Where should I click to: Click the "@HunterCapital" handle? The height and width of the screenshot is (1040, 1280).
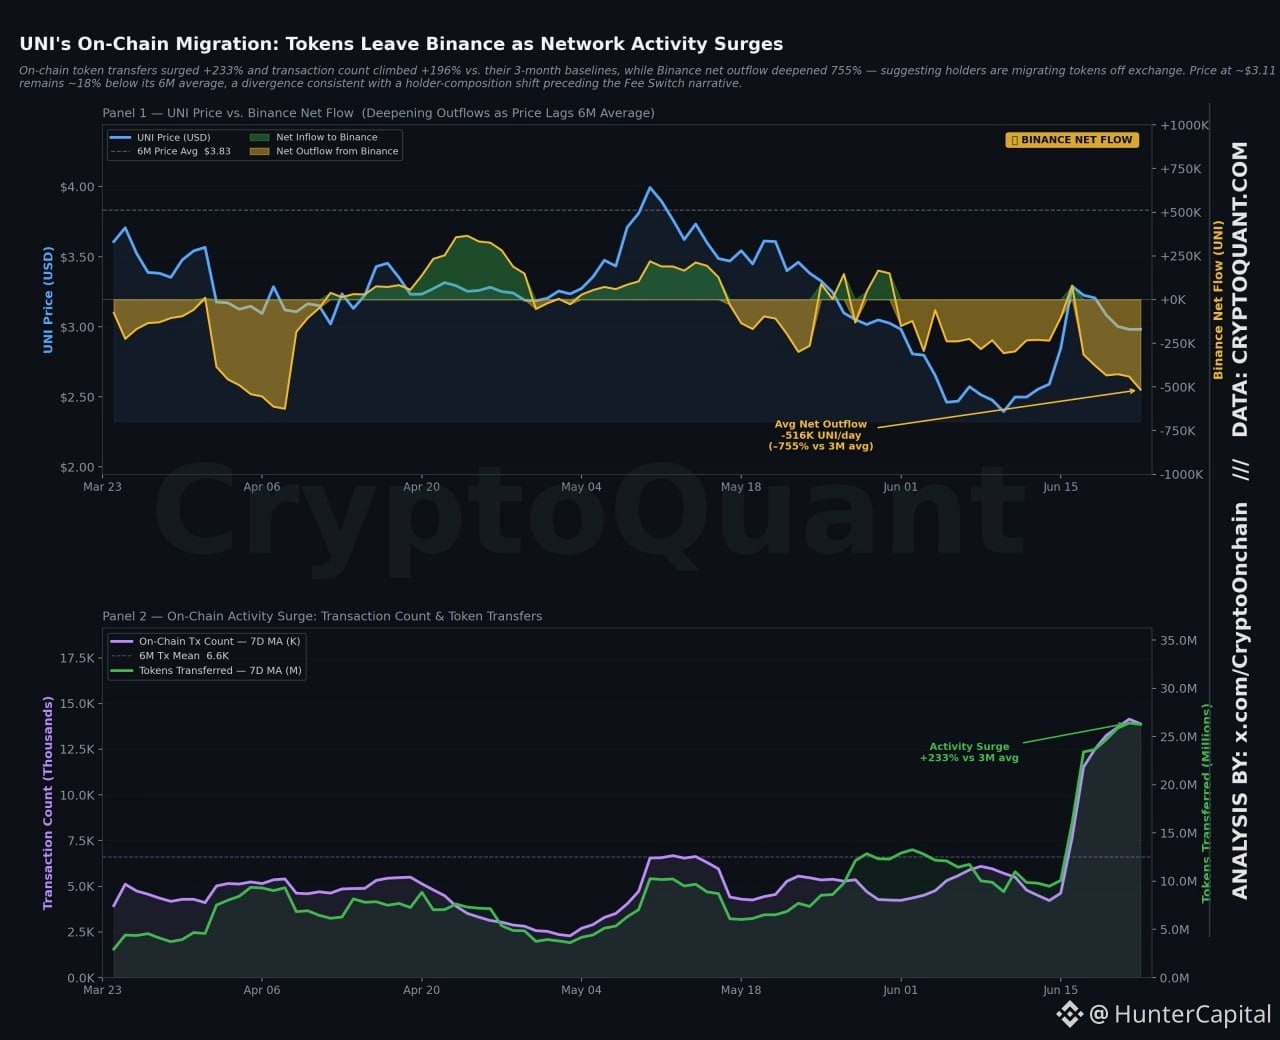point(1180,1014)
